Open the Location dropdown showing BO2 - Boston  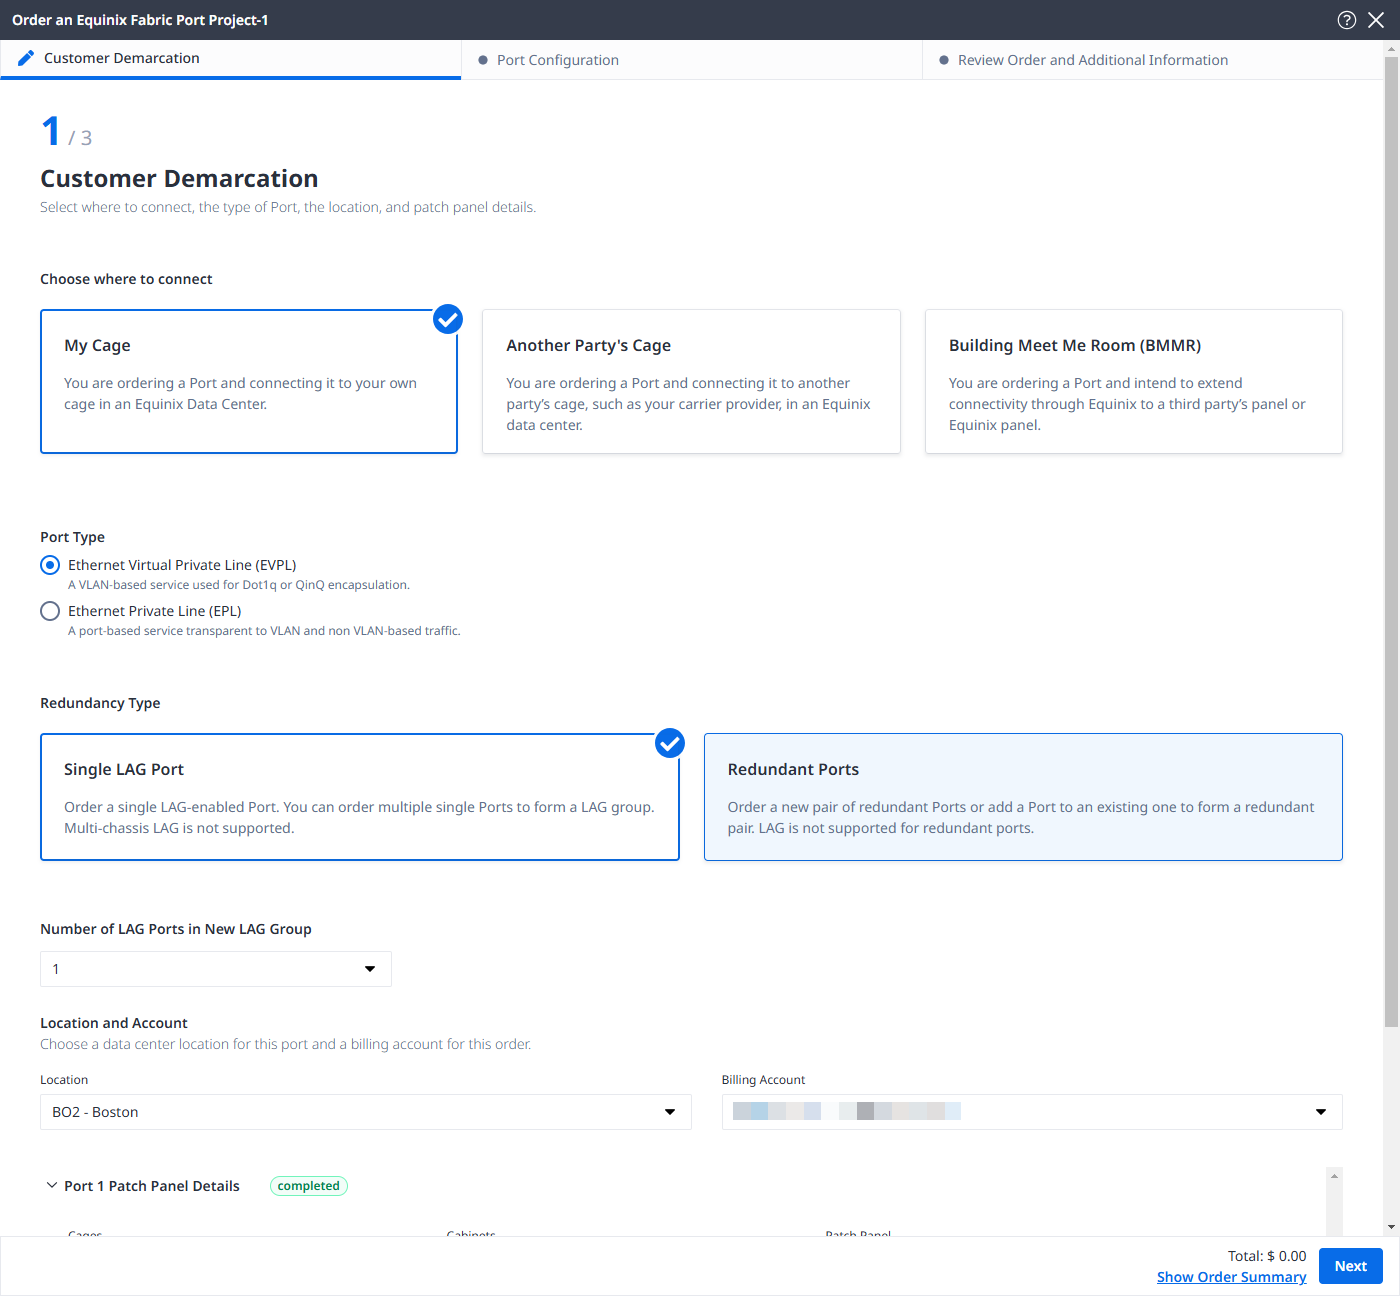point(366,1112)
